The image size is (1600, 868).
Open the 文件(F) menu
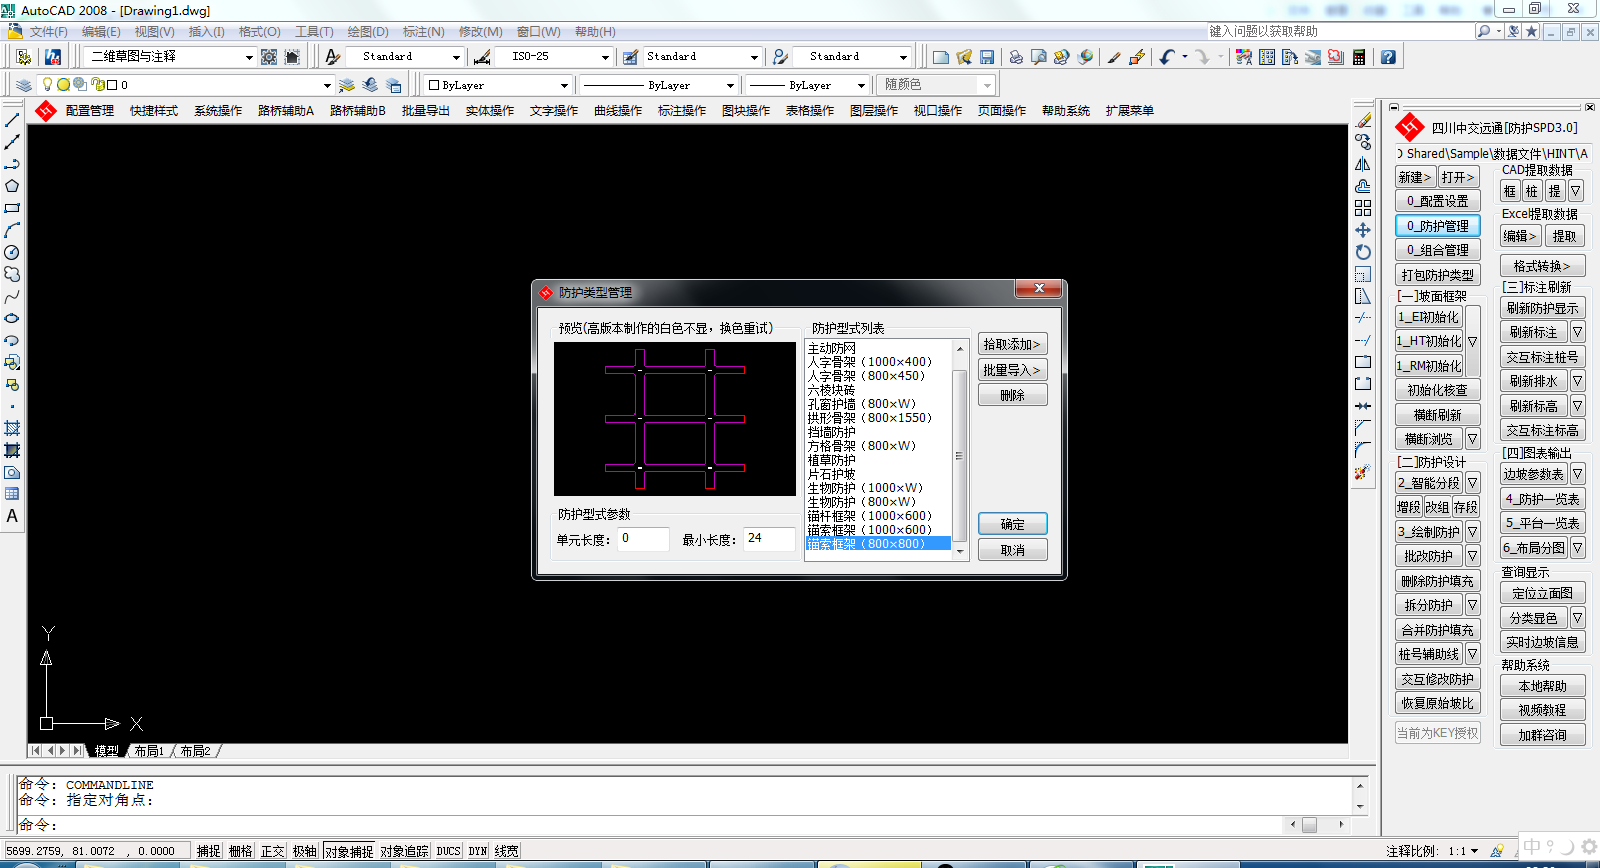coord(48,32)
